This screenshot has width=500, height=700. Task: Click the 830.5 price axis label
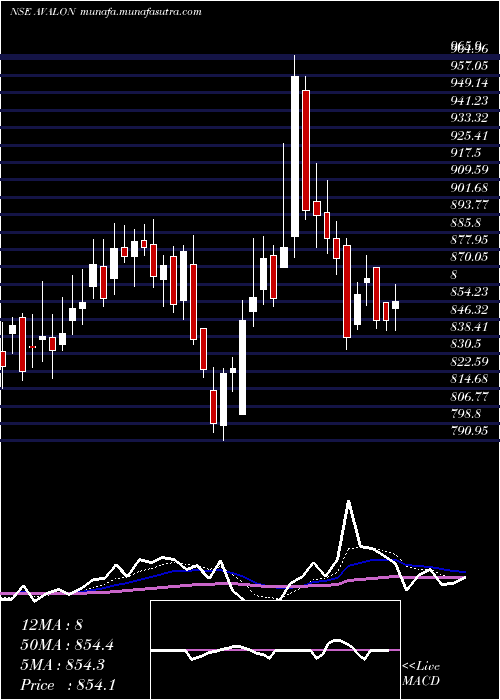pos(466,345)
